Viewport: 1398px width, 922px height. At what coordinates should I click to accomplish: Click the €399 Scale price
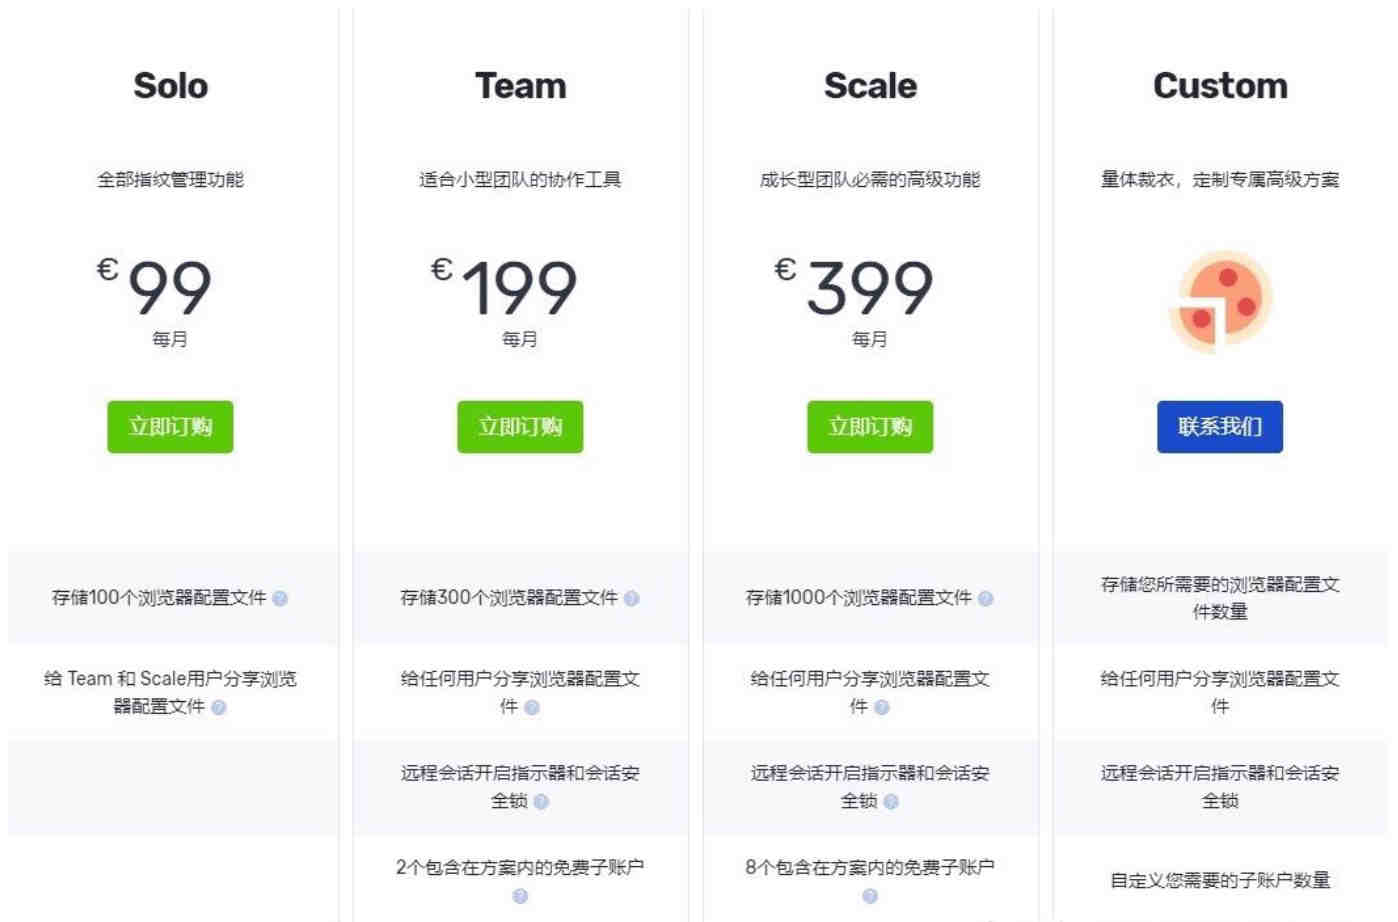855,287
